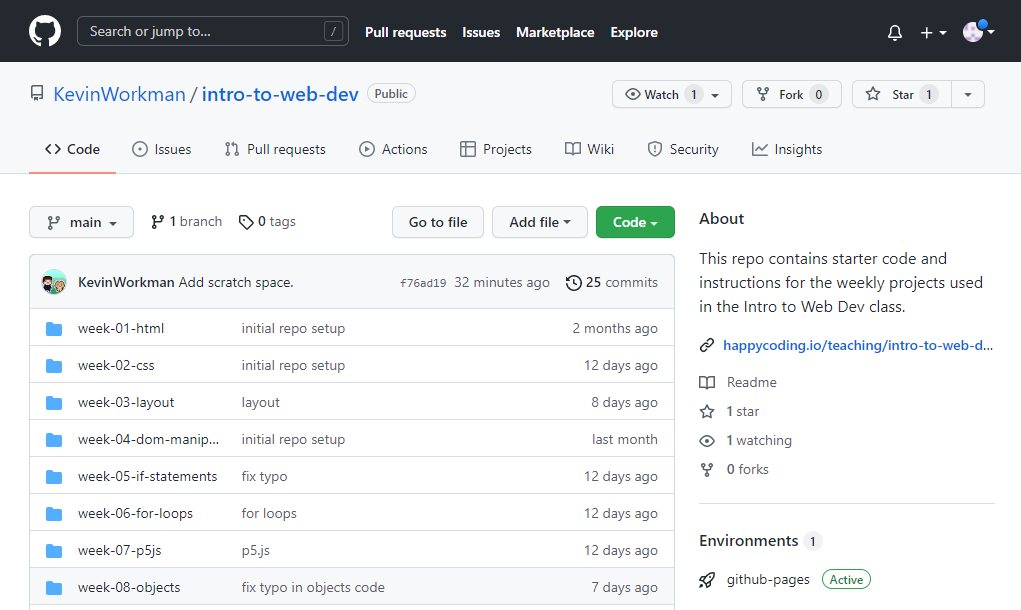Viewport: 1021px width, 610px height.
Task: Open the user avatar menu
Action: [978, 31]
